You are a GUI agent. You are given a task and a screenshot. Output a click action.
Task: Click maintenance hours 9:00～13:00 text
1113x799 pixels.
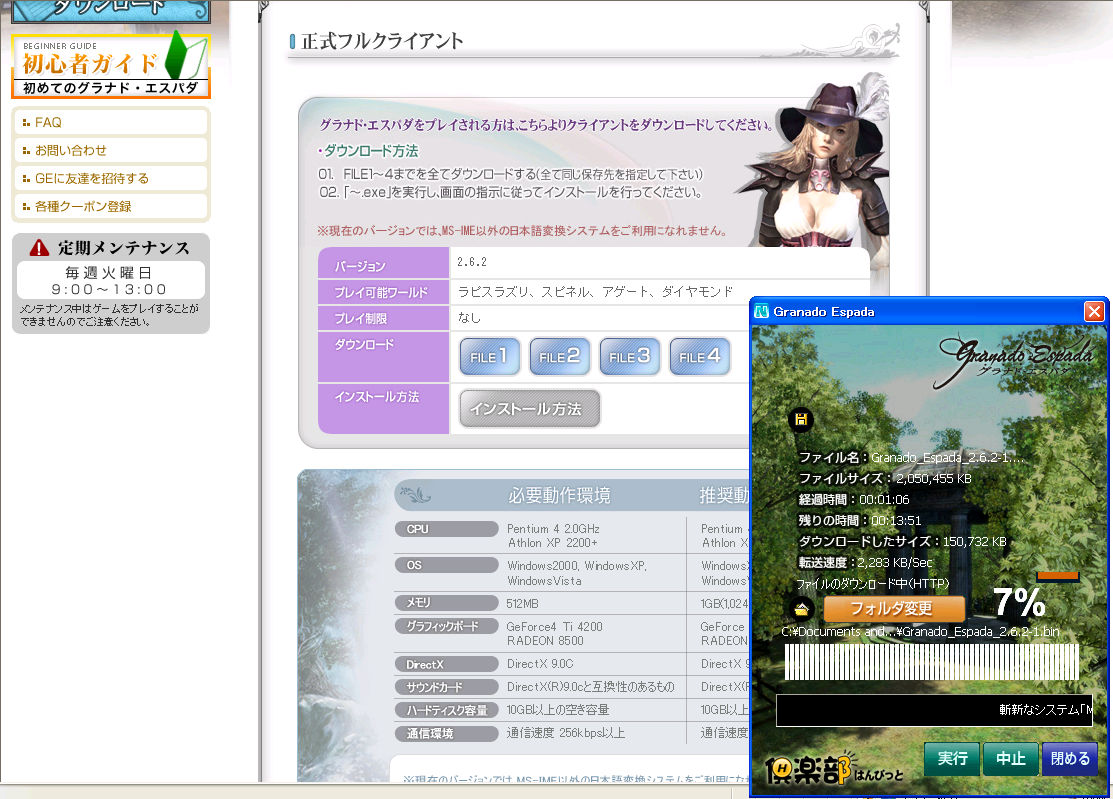pyautogui.click(x=109, y=290)
